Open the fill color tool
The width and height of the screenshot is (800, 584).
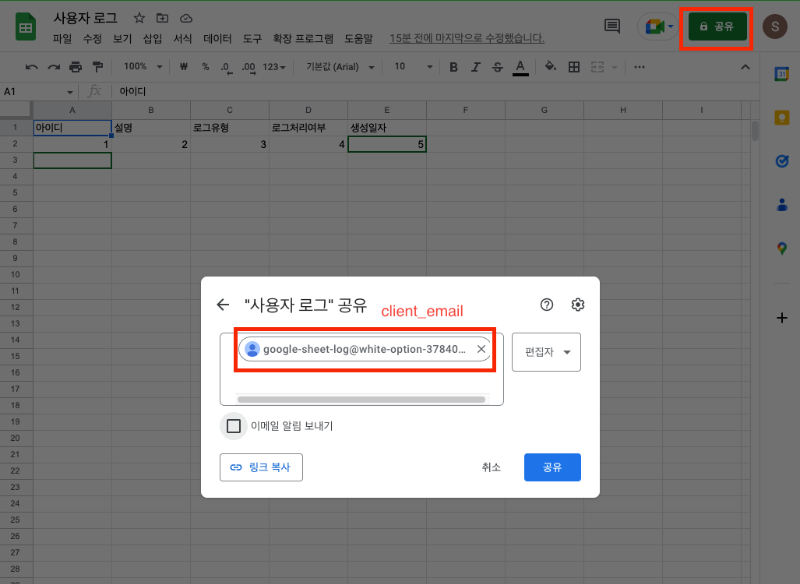click(549, 67)
